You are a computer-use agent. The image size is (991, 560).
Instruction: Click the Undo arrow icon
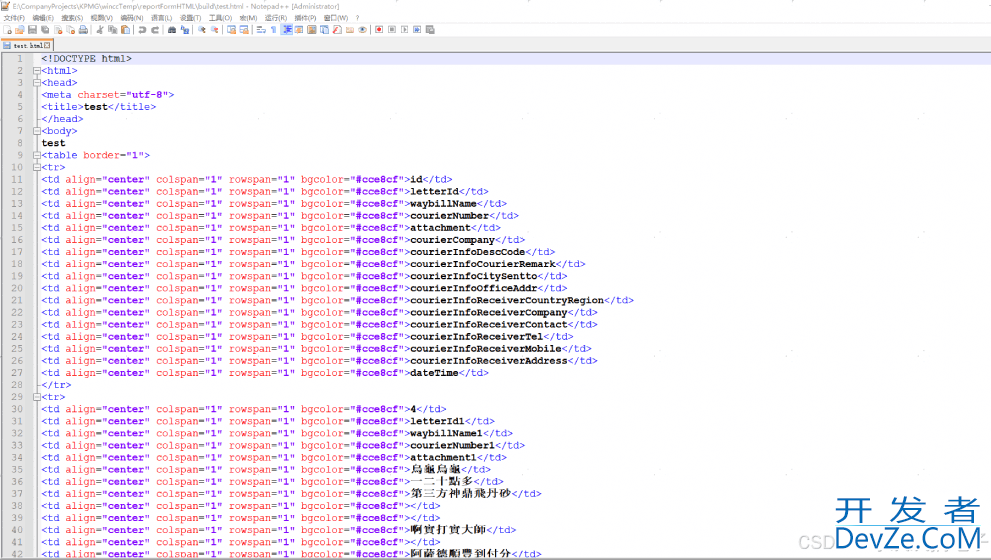[142, 30]
